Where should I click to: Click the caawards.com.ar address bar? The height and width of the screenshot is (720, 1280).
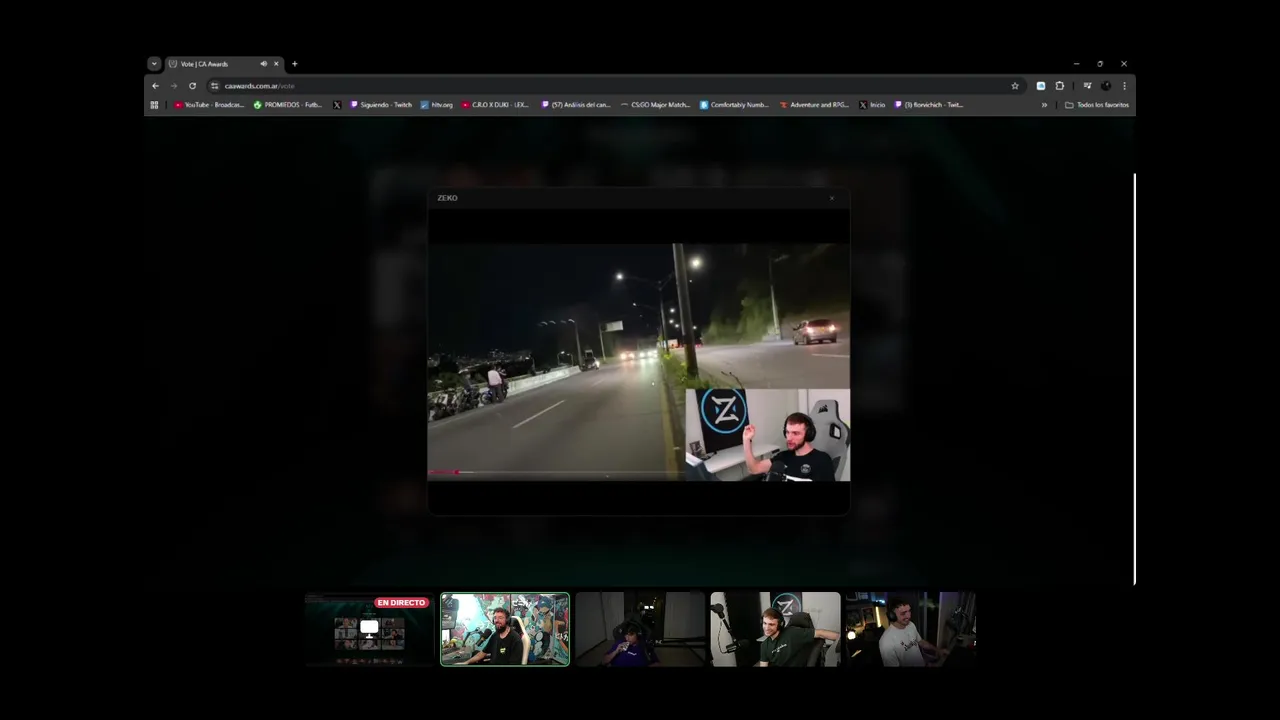pos(615,86)
